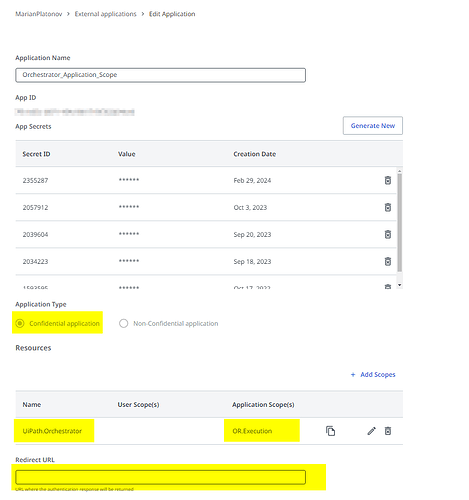Select the Non-Confidential application radio button
This screenshot has height=500, width=469.
[x=124, y=323]
